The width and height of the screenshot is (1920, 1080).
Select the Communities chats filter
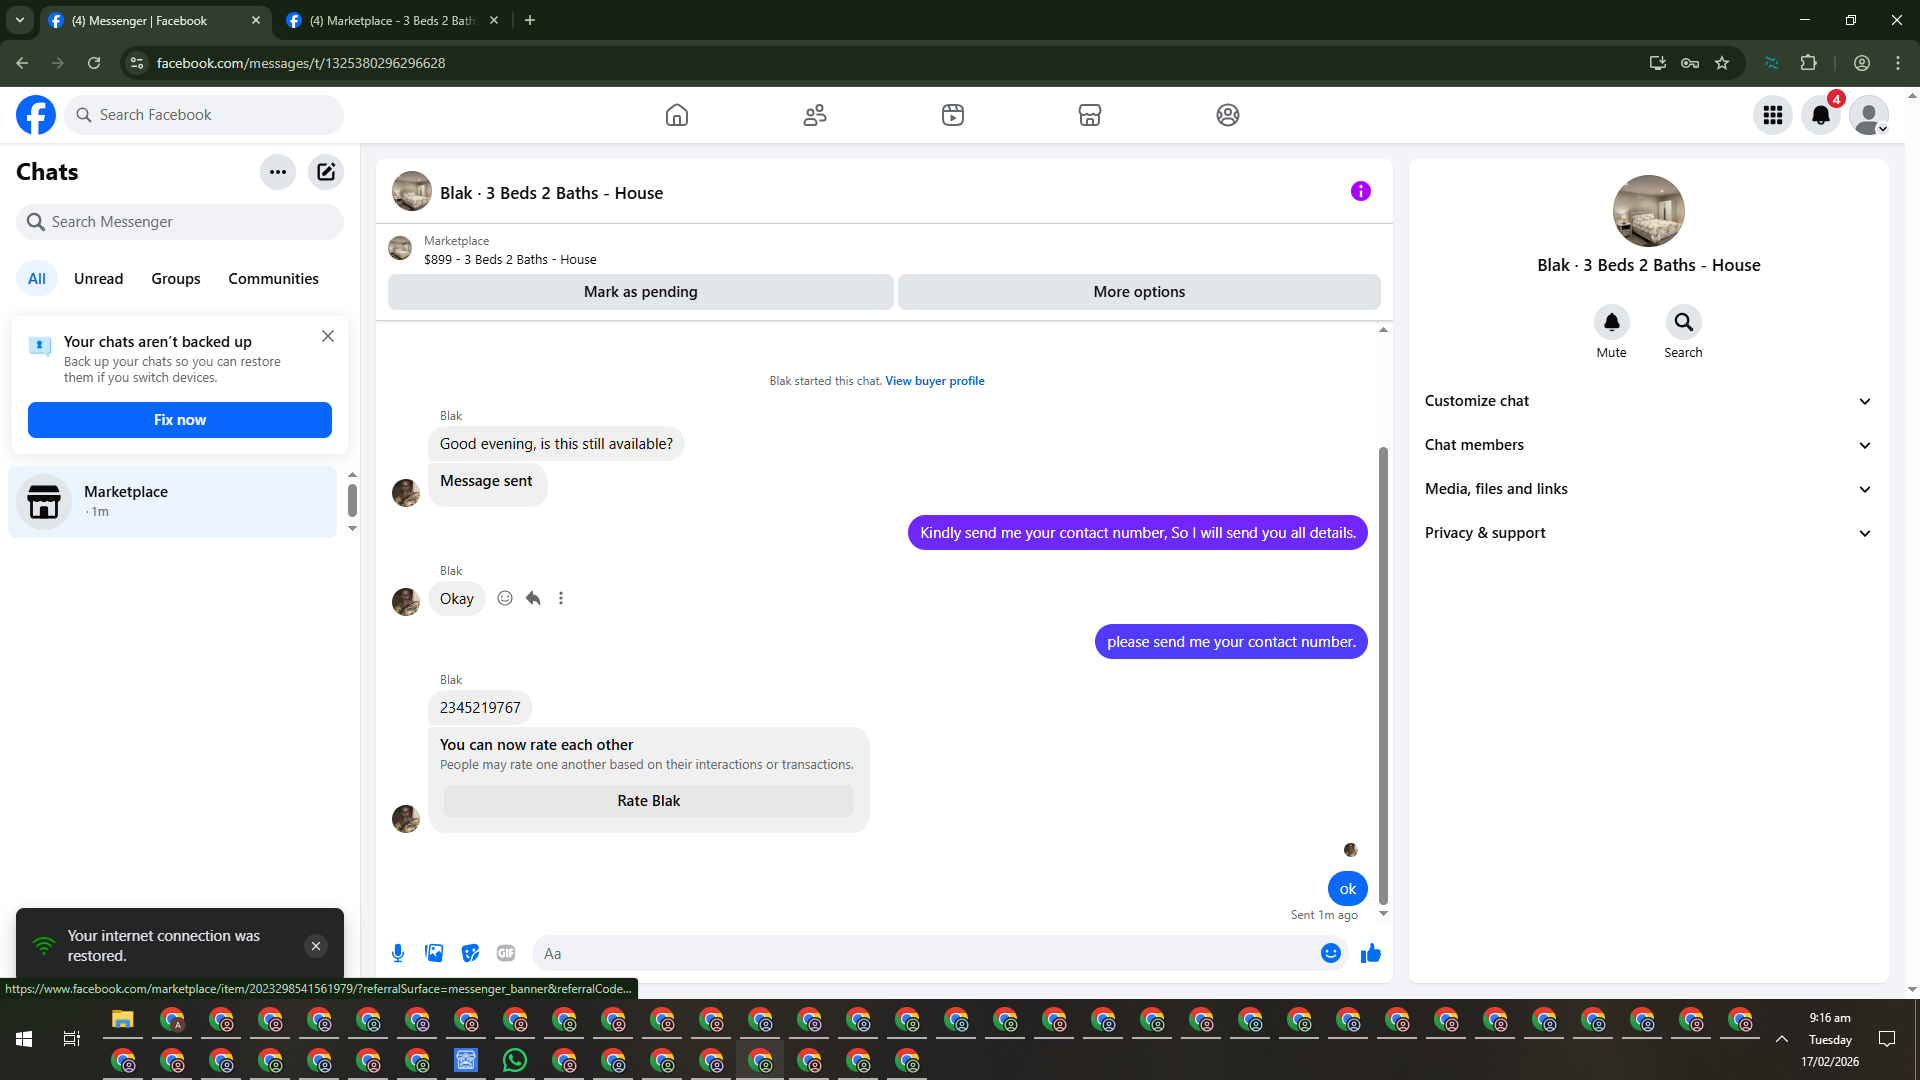273,279
